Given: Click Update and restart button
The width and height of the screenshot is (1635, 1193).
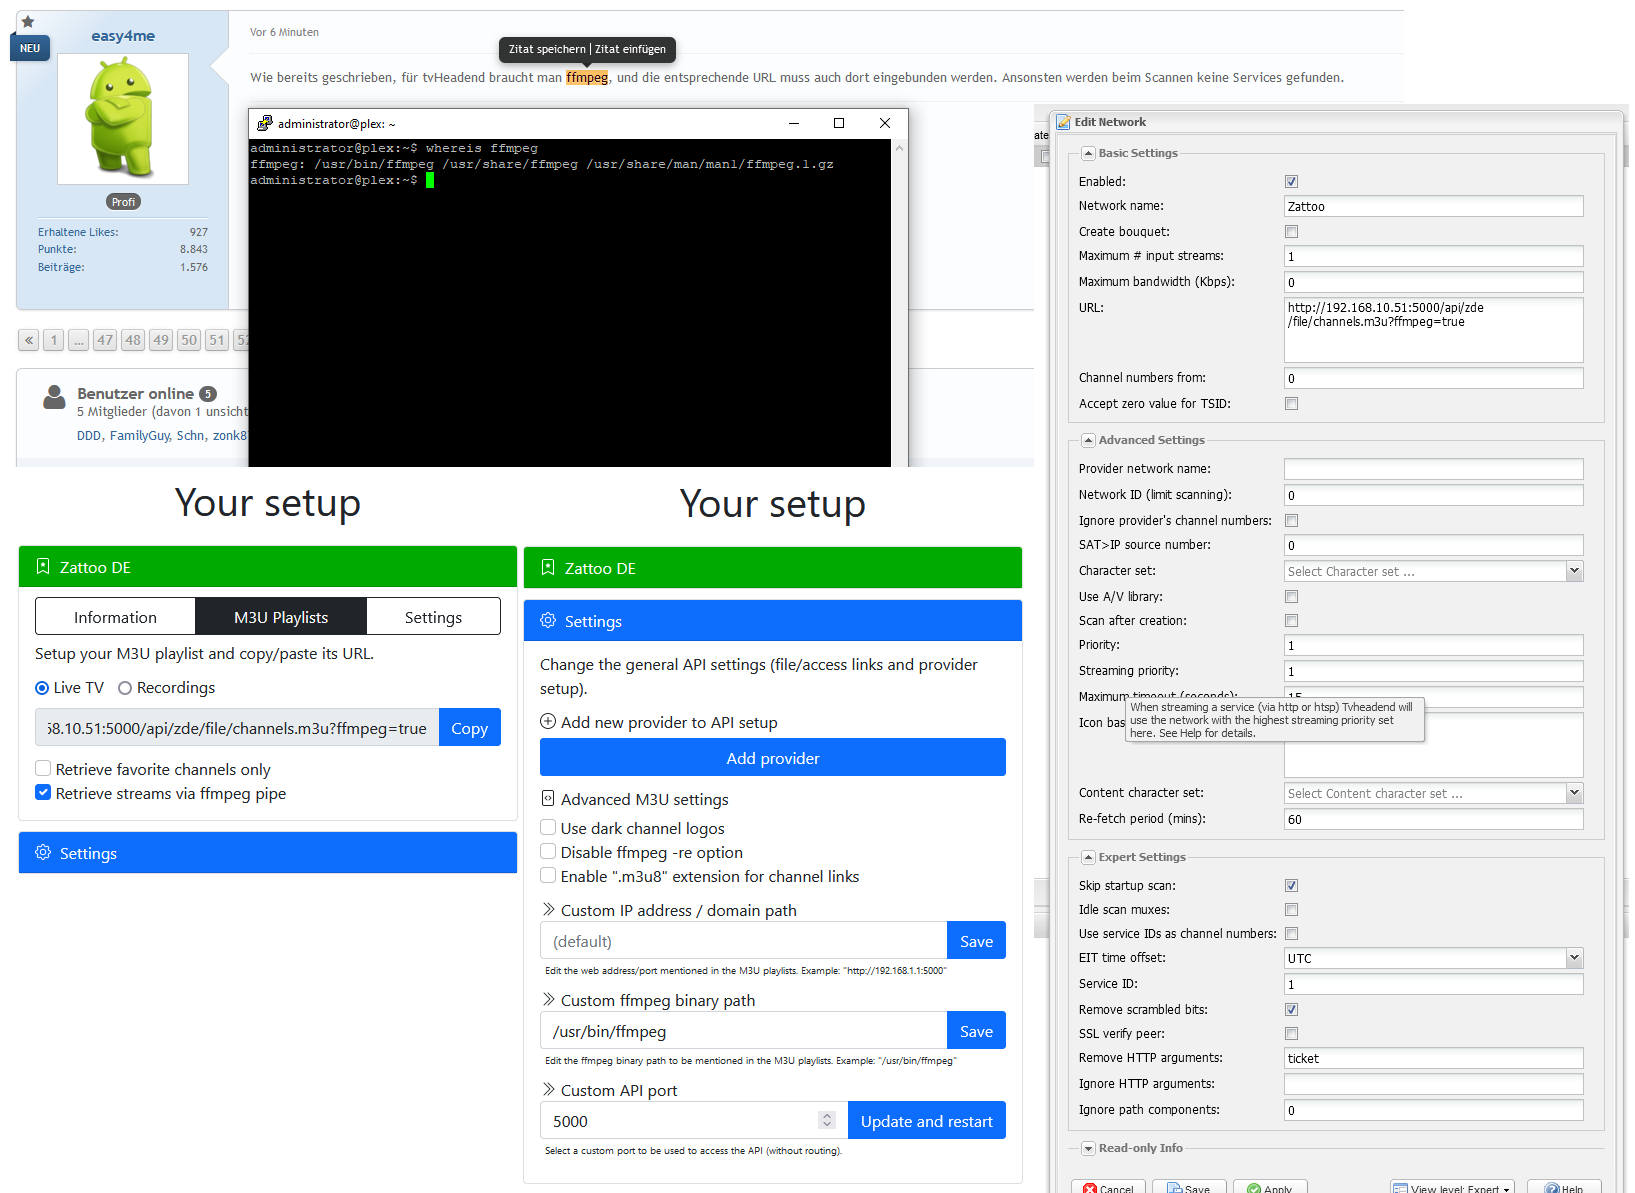Looking at the screenshot, I should 926,1120.
